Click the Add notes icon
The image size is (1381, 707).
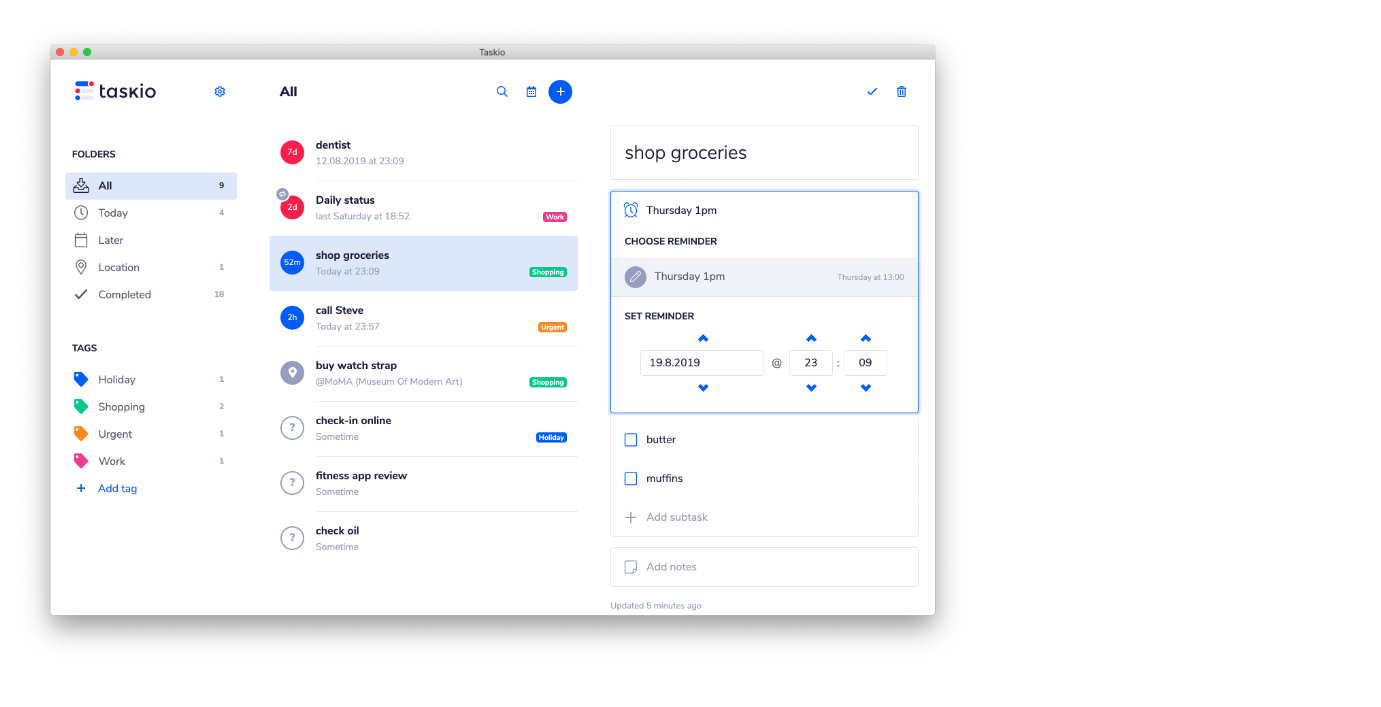(x=631, y=567)
